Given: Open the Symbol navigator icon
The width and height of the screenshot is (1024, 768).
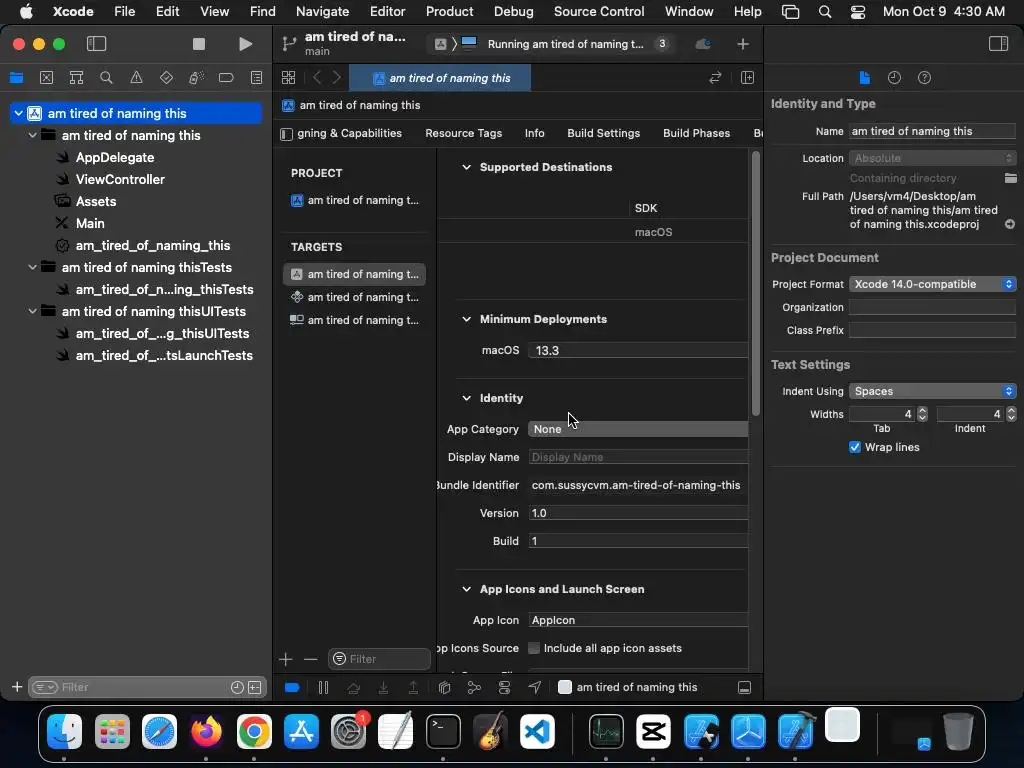Looking at the screenshot, I should [76, 78].
